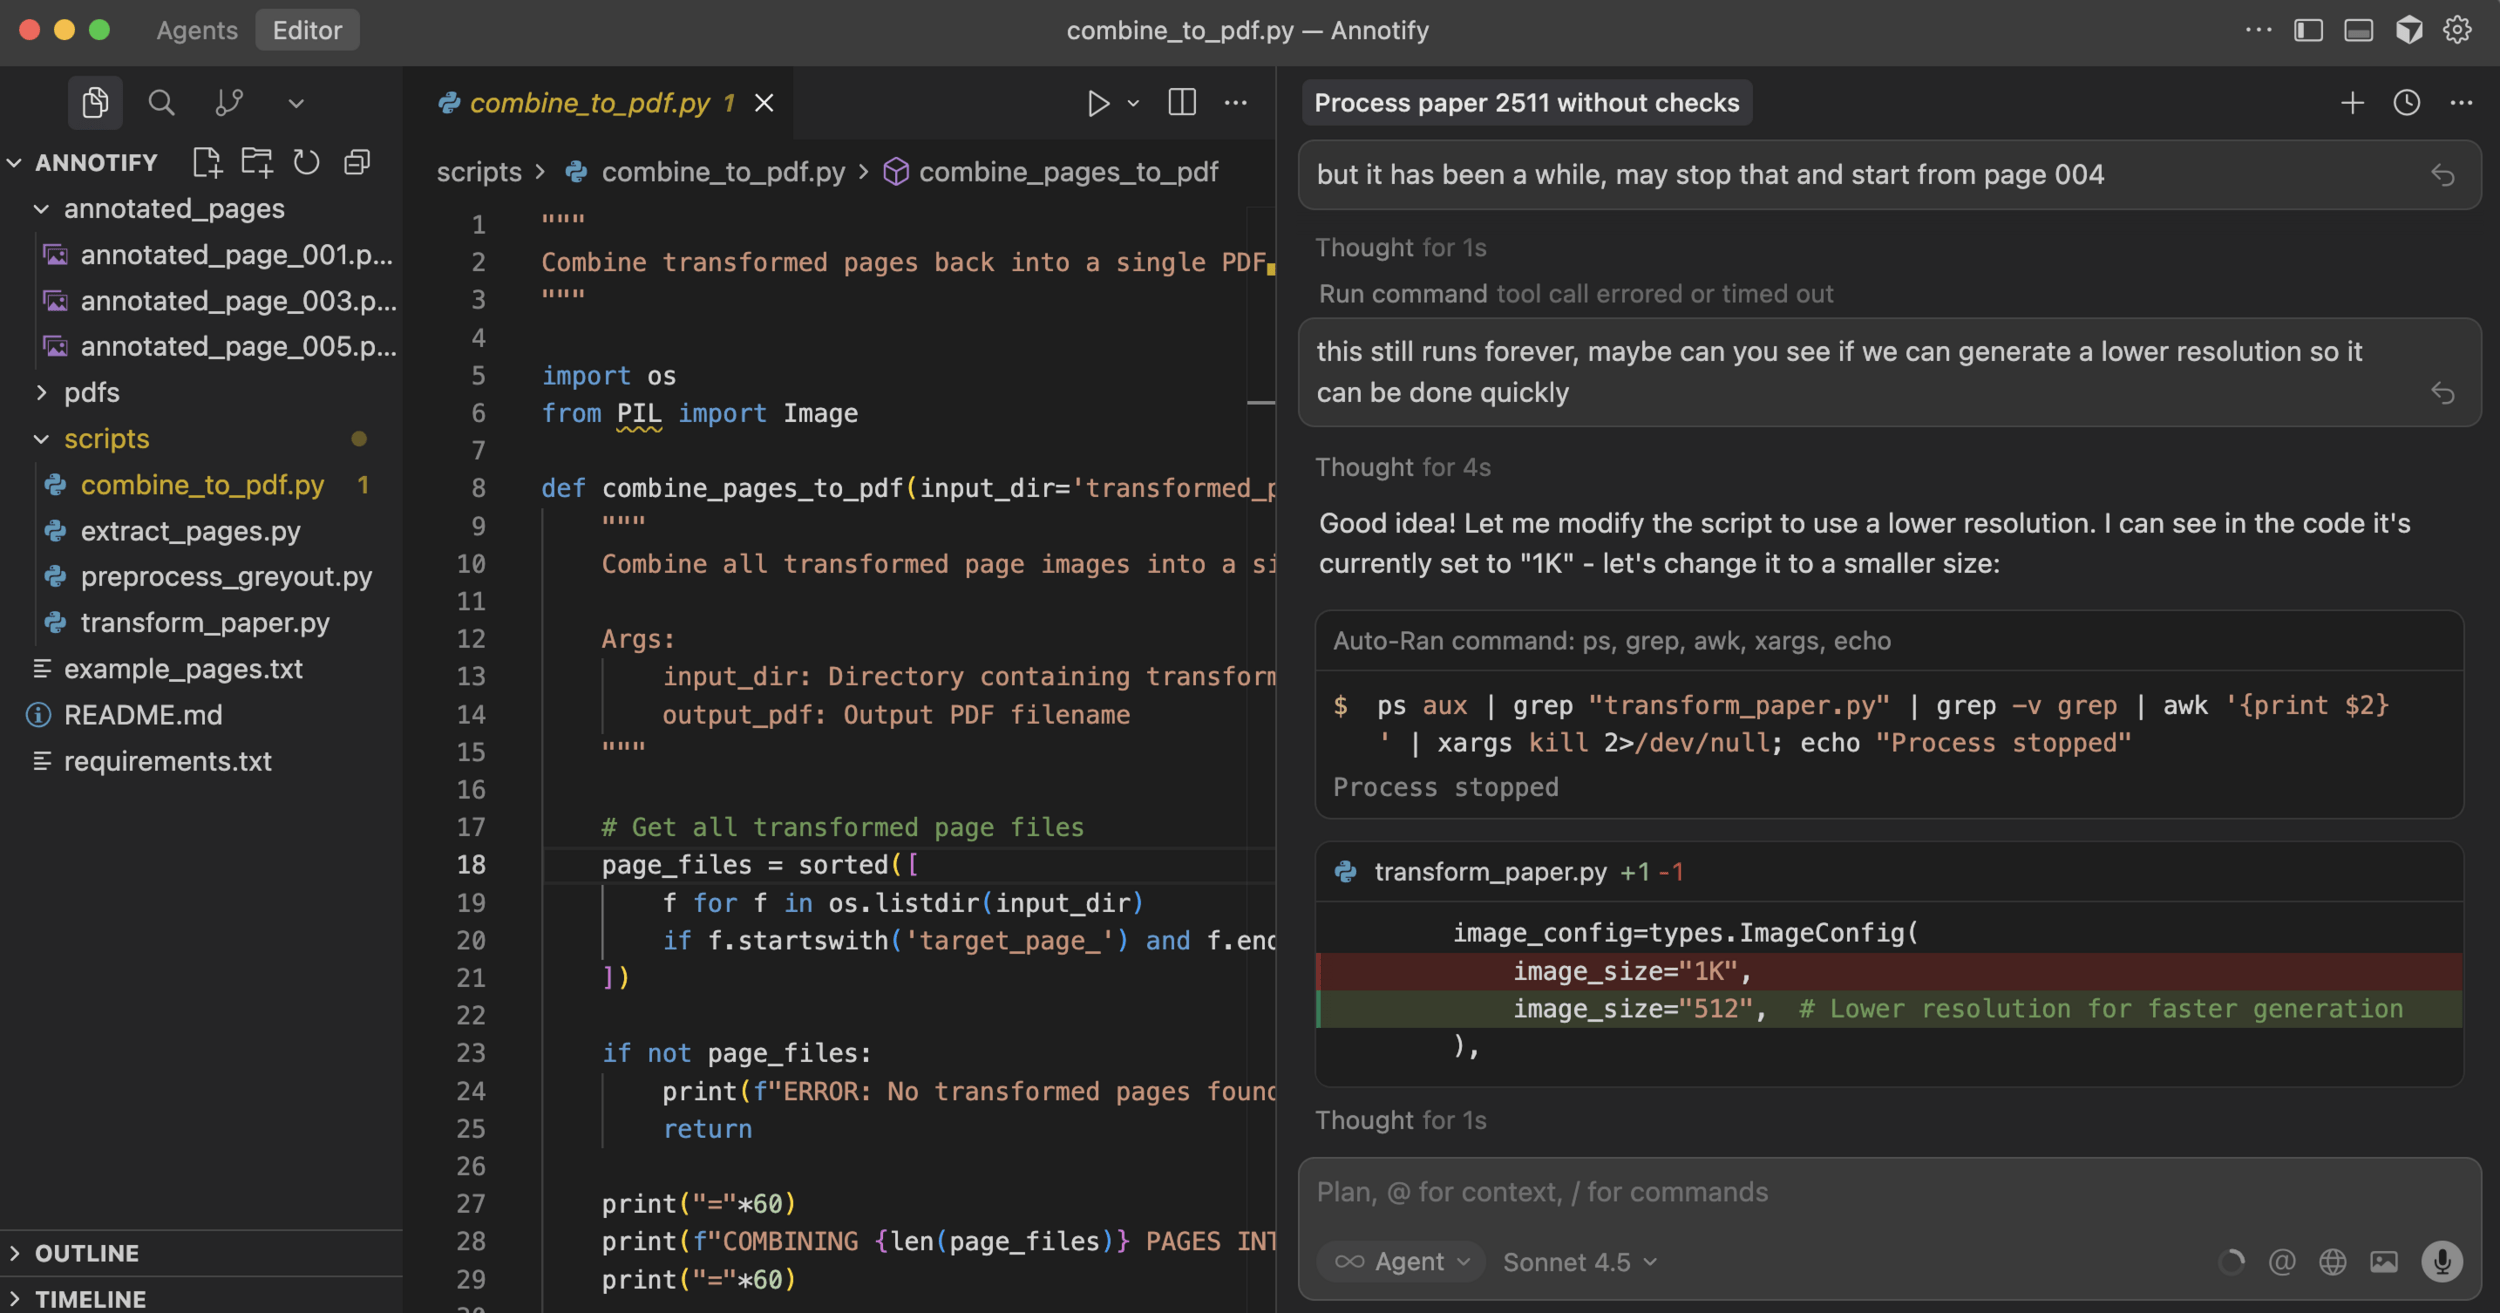The height and width of the screenshot is (1313, 2500).
Task: Start a new chat with plus icon
Action: tap(2352, 103)
